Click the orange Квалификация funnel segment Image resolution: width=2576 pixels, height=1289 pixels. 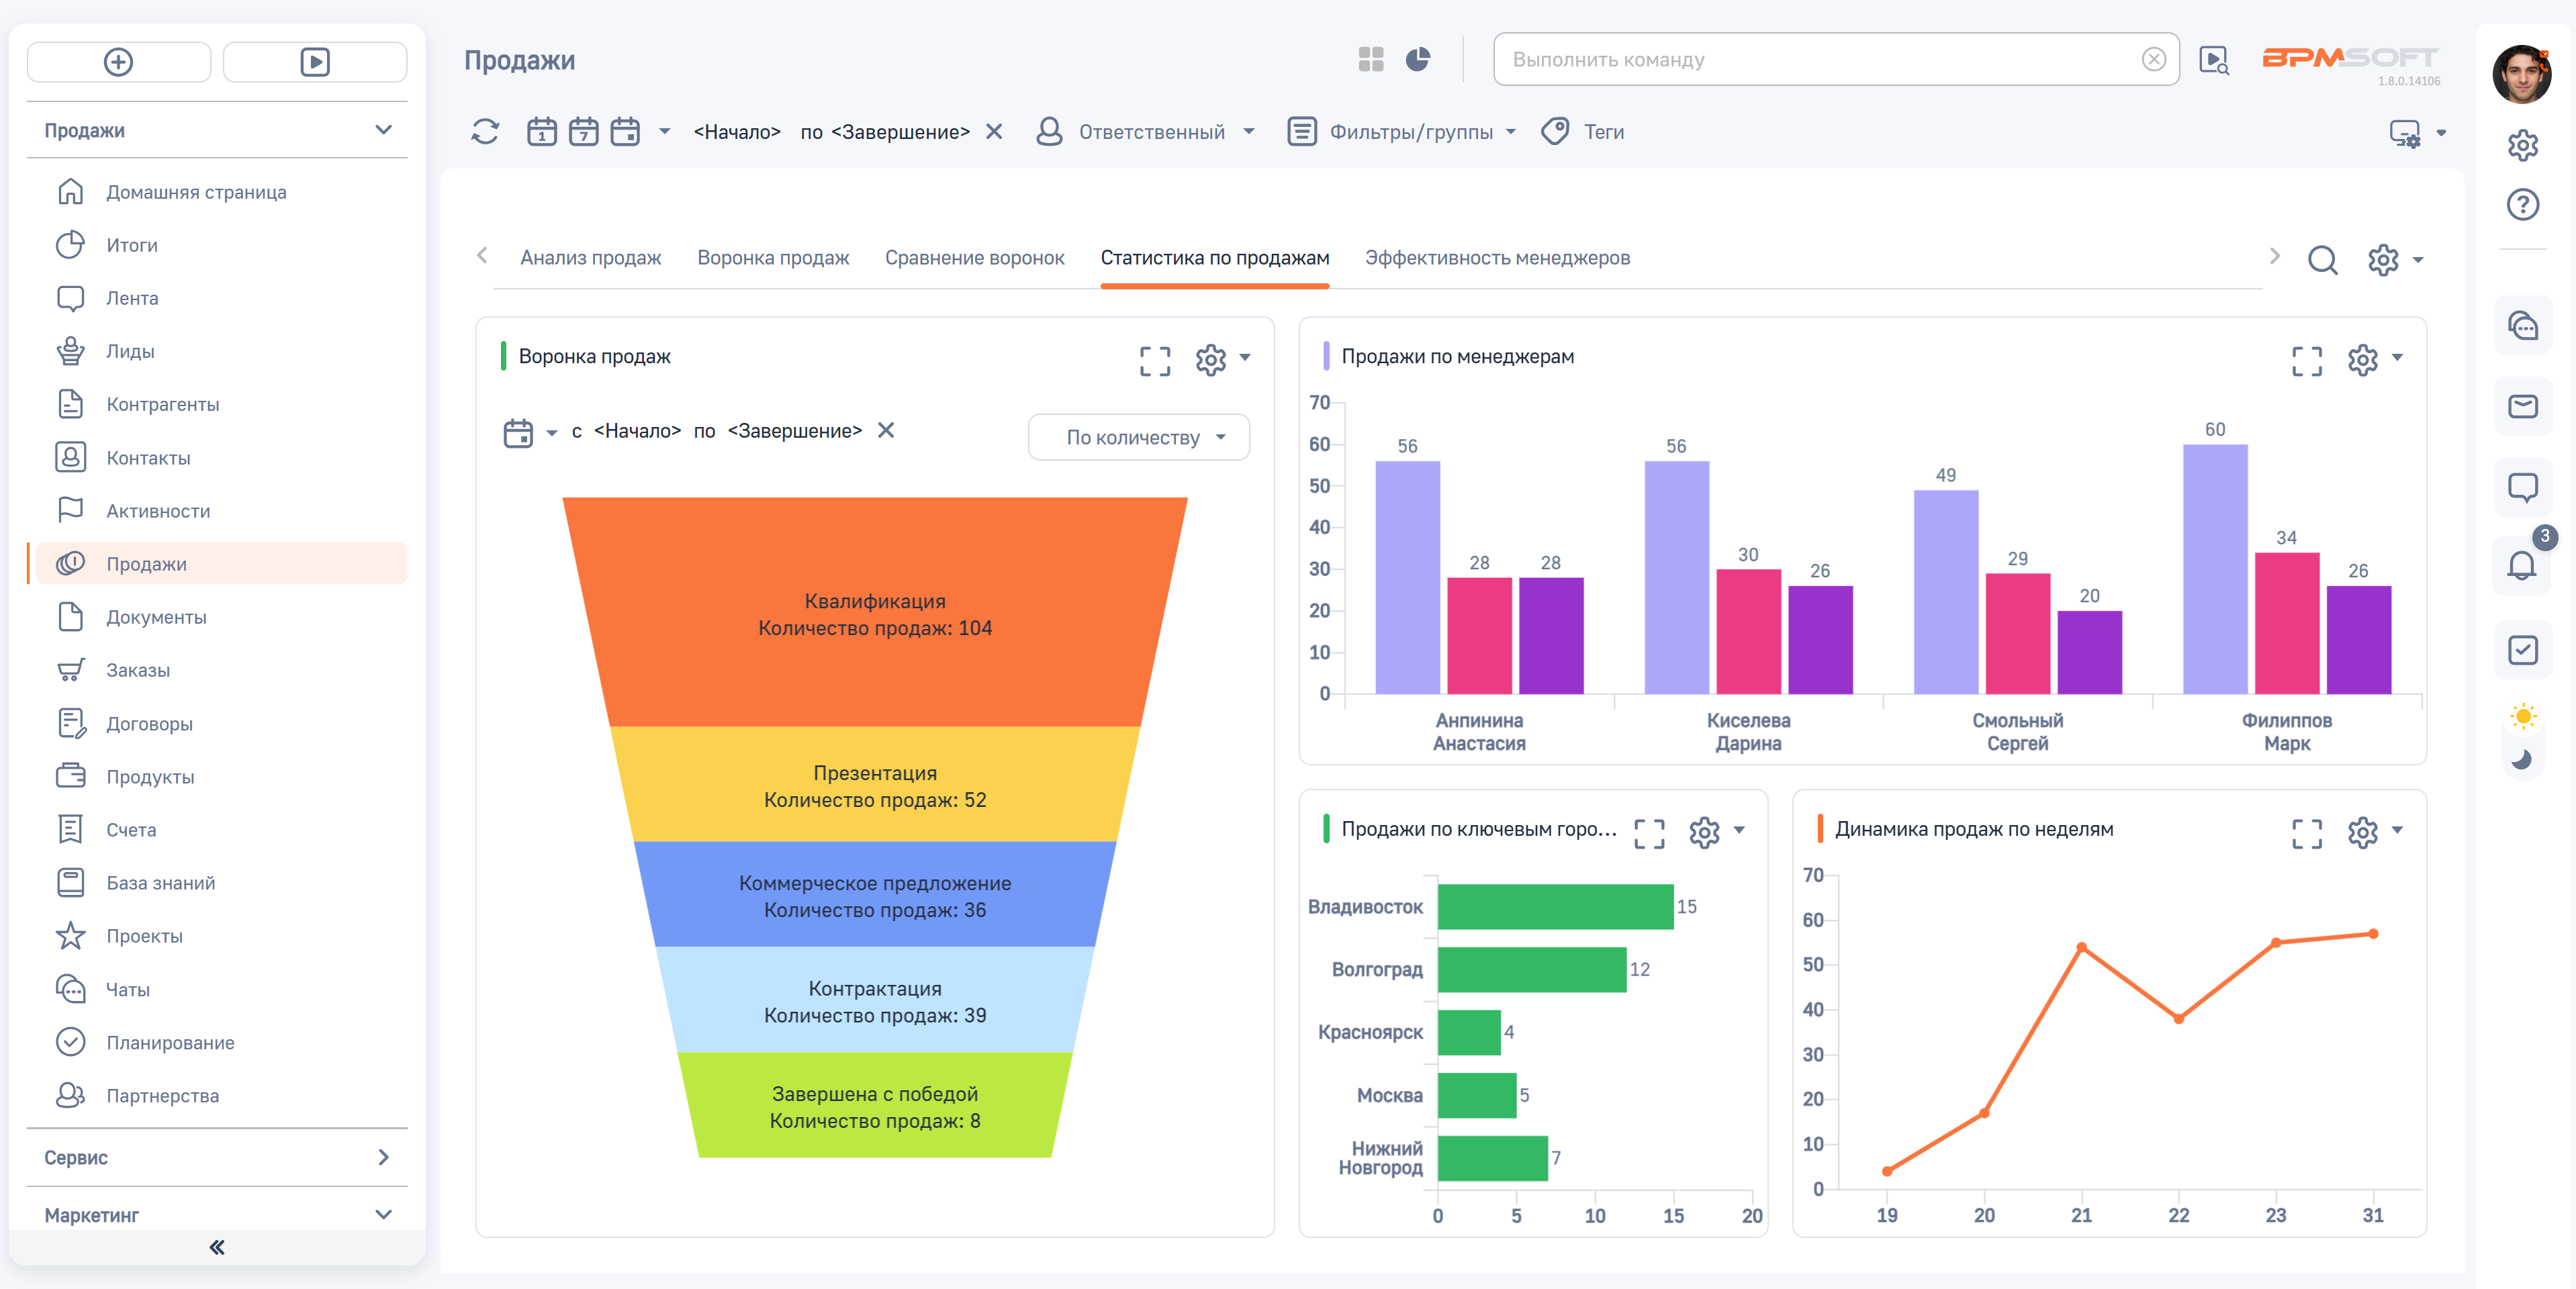pyautogui.click(x=875, y=612)
